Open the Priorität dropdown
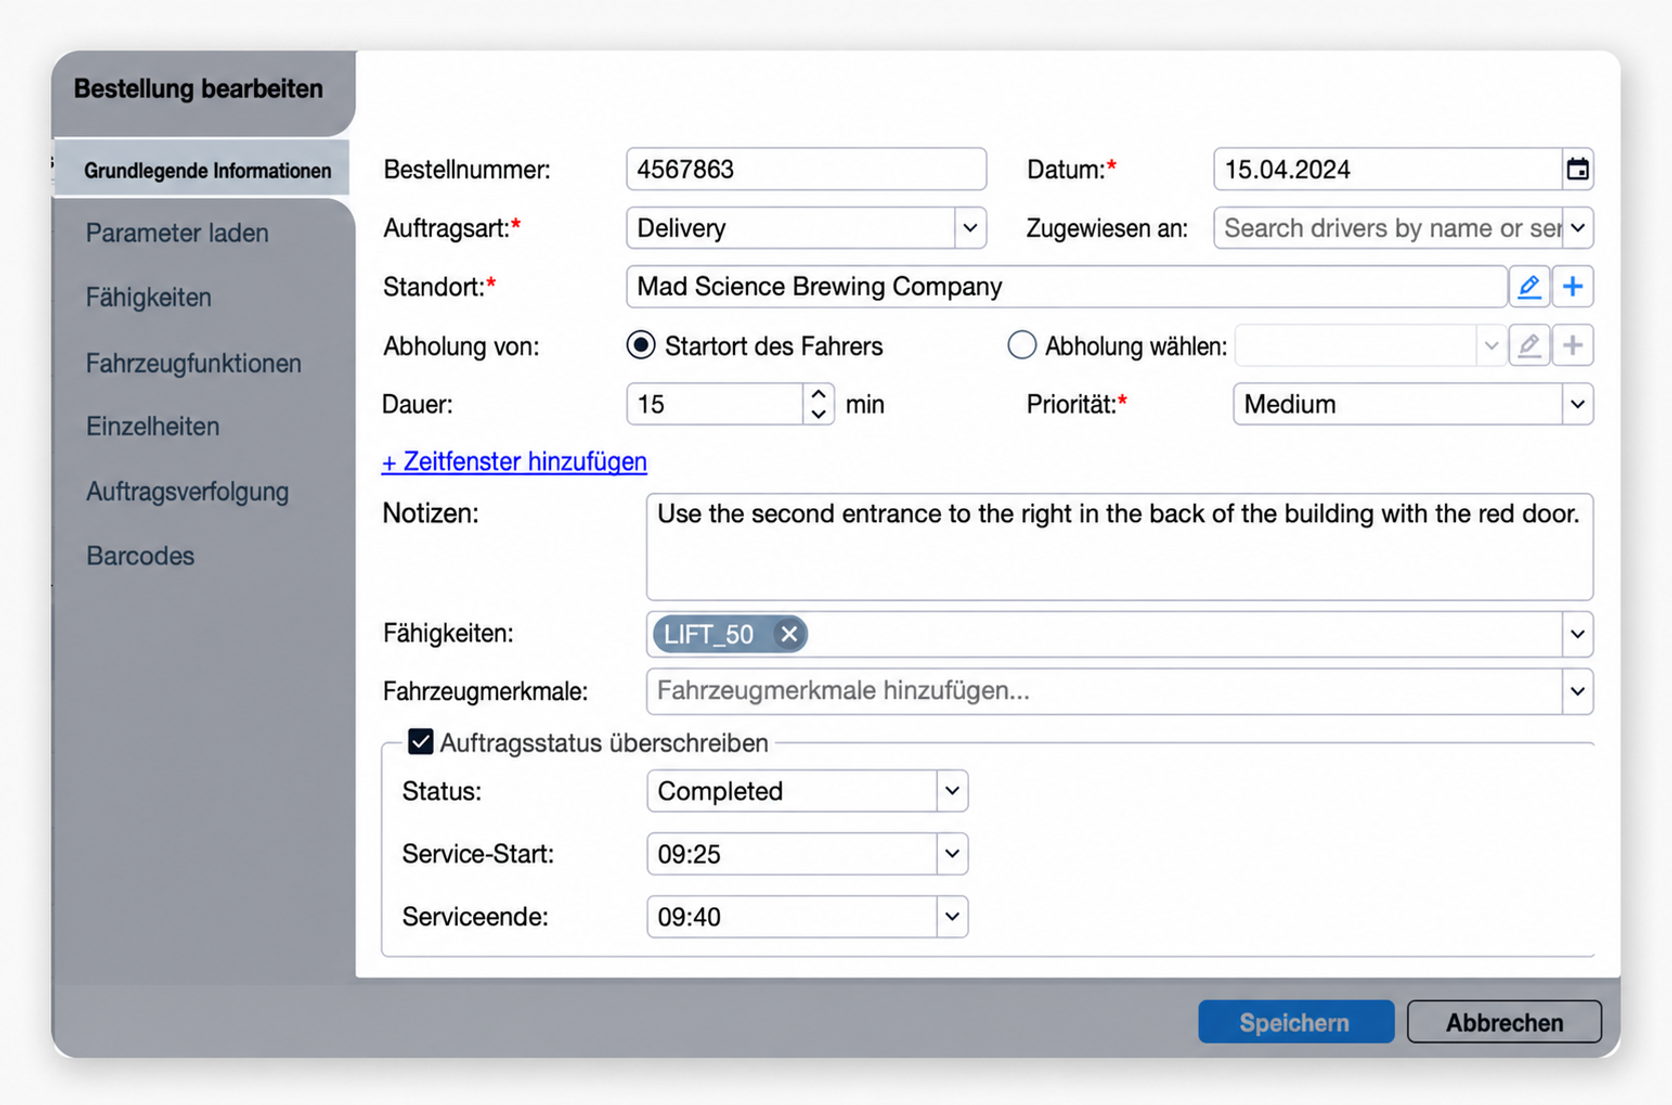 tap(1577, 404)
